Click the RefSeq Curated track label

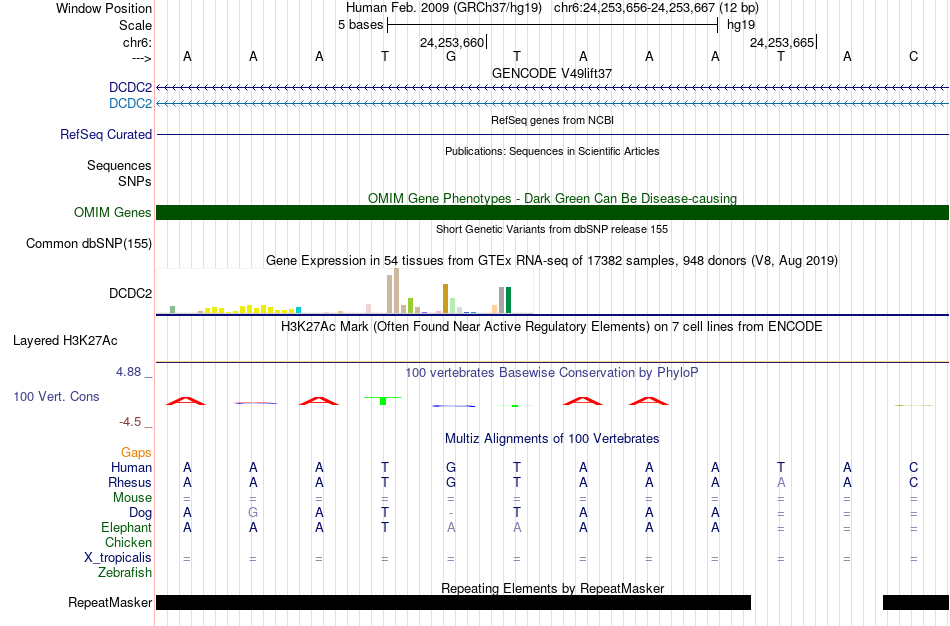pos(106,135)
